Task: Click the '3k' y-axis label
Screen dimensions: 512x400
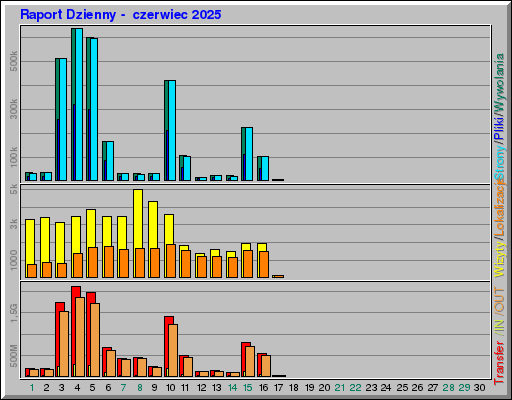Action: coord(13,224)
